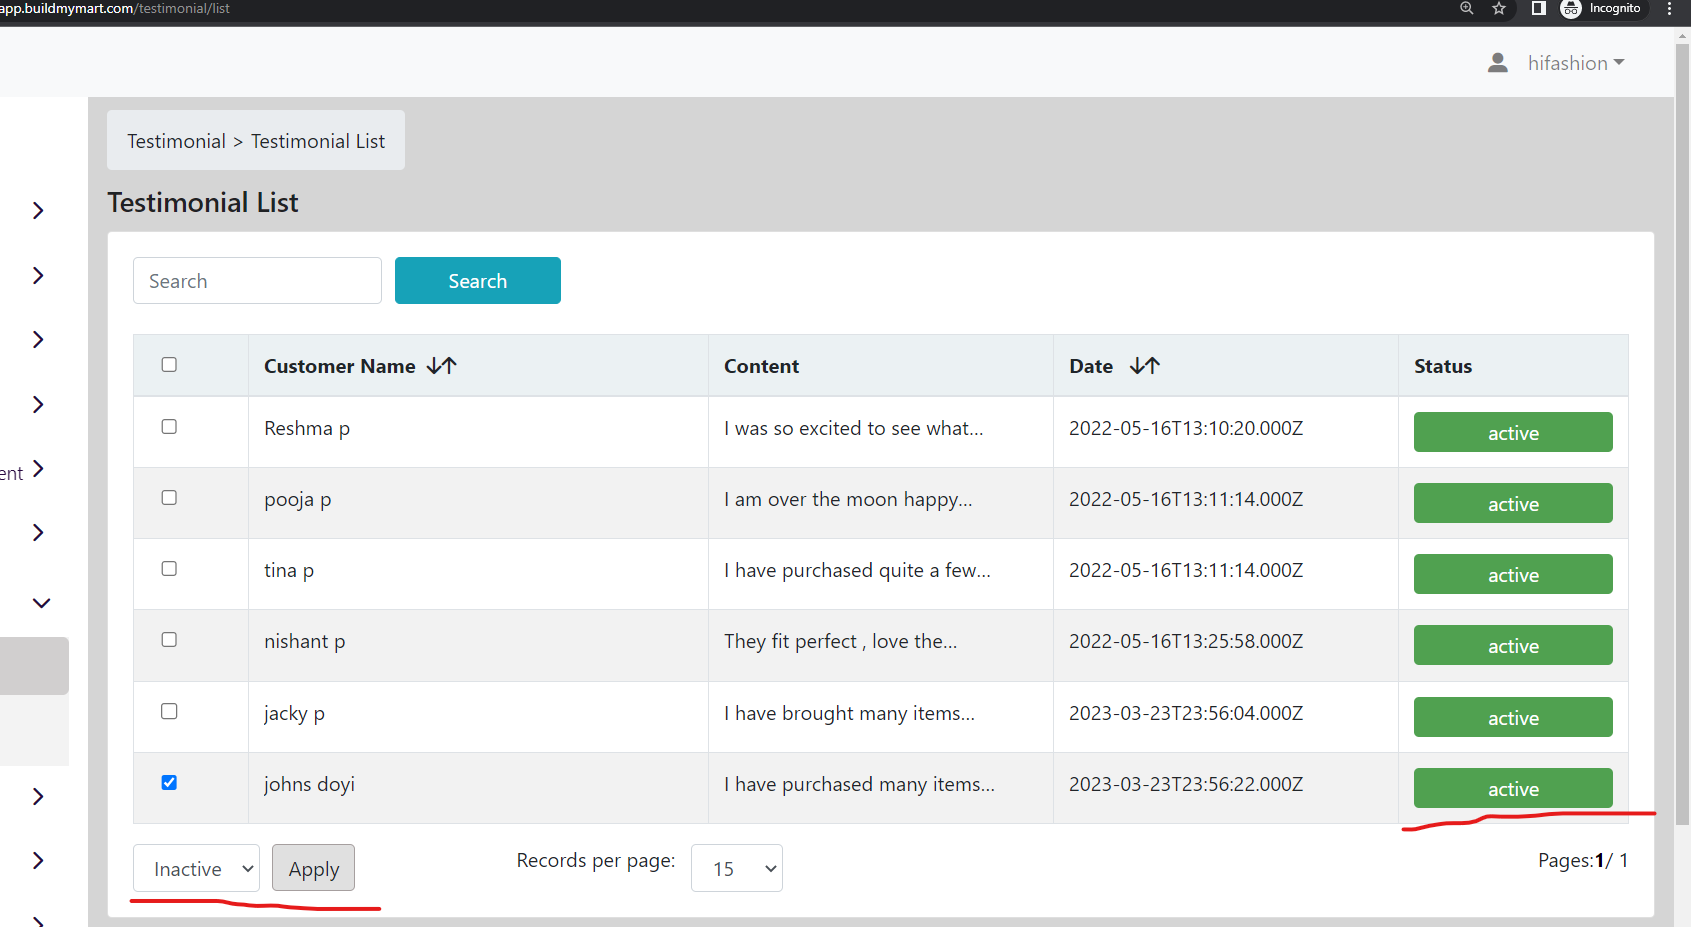Click the Status column header
Screen dimensions: 1691x927
1442,366
